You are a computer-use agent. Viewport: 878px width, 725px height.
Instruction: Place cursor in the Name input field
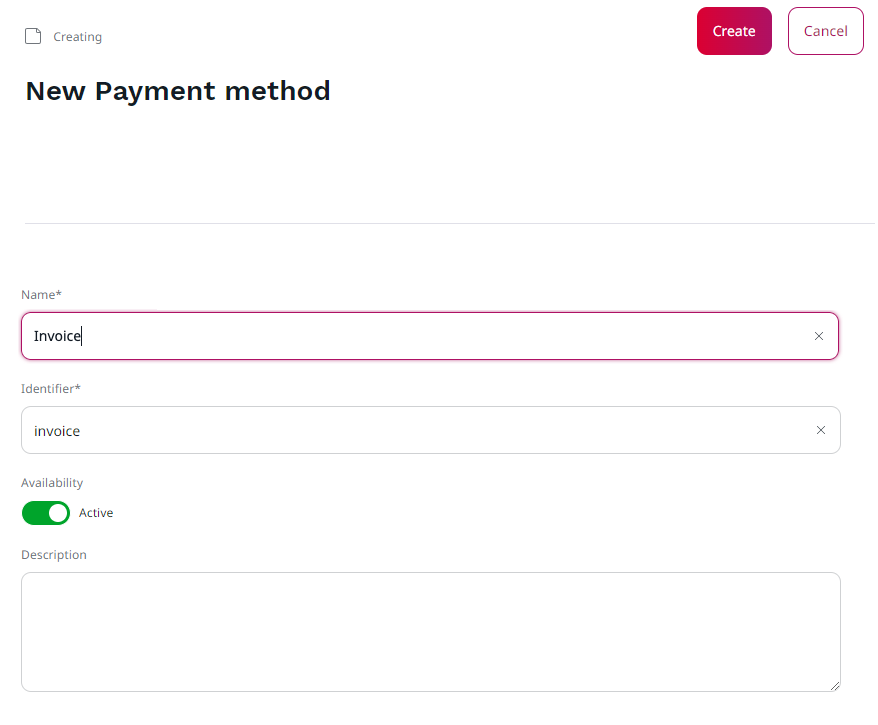[400, 336]
